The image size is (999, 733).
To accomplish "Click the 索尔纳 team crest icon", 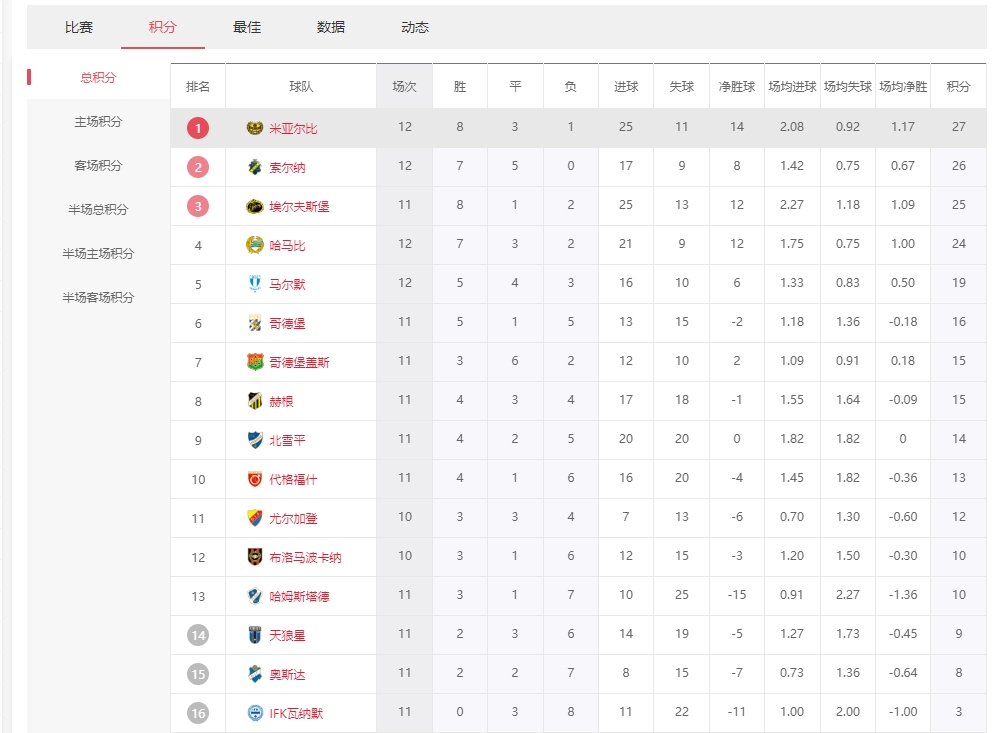I will click(255, 167).
